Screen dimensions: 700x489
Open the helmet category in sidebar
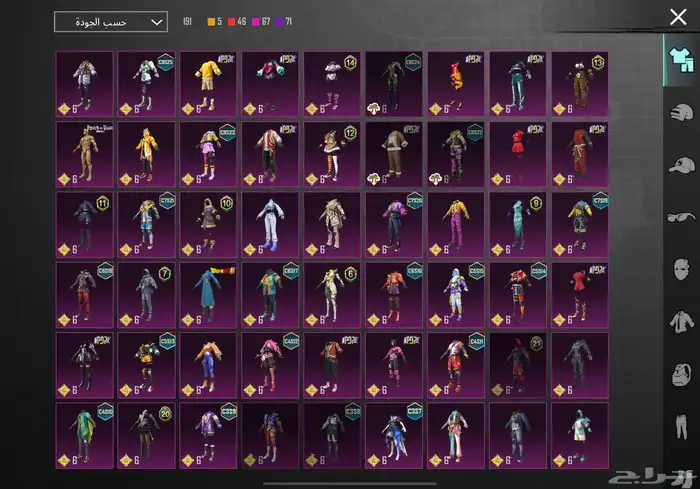pos(679,111)
